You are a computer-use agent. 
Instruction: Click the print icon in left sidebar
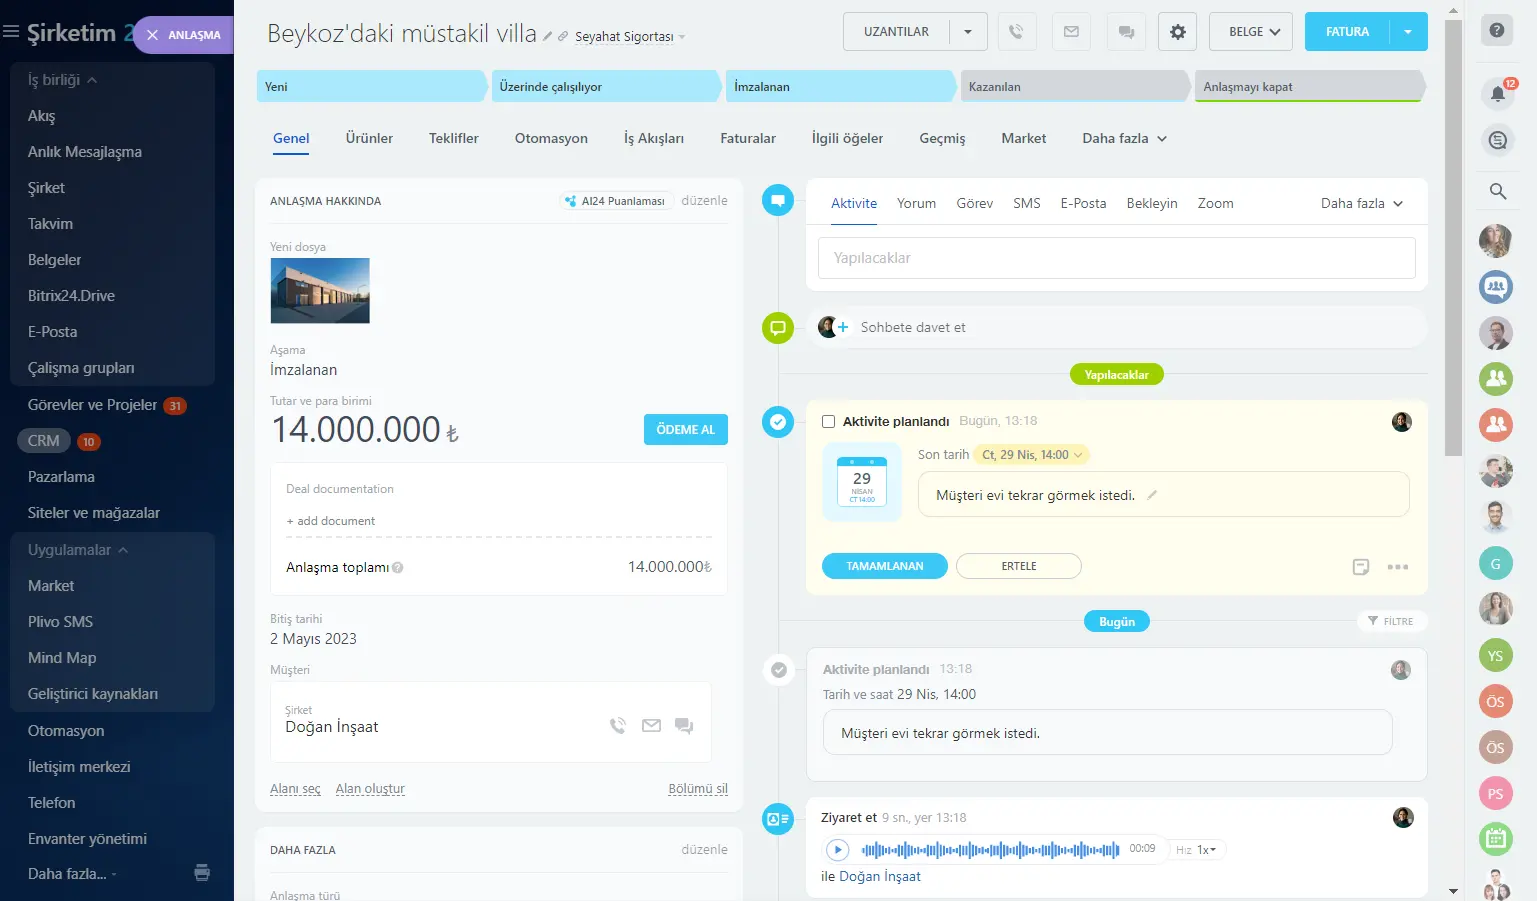pyautogui.click(x=202, y=873)
